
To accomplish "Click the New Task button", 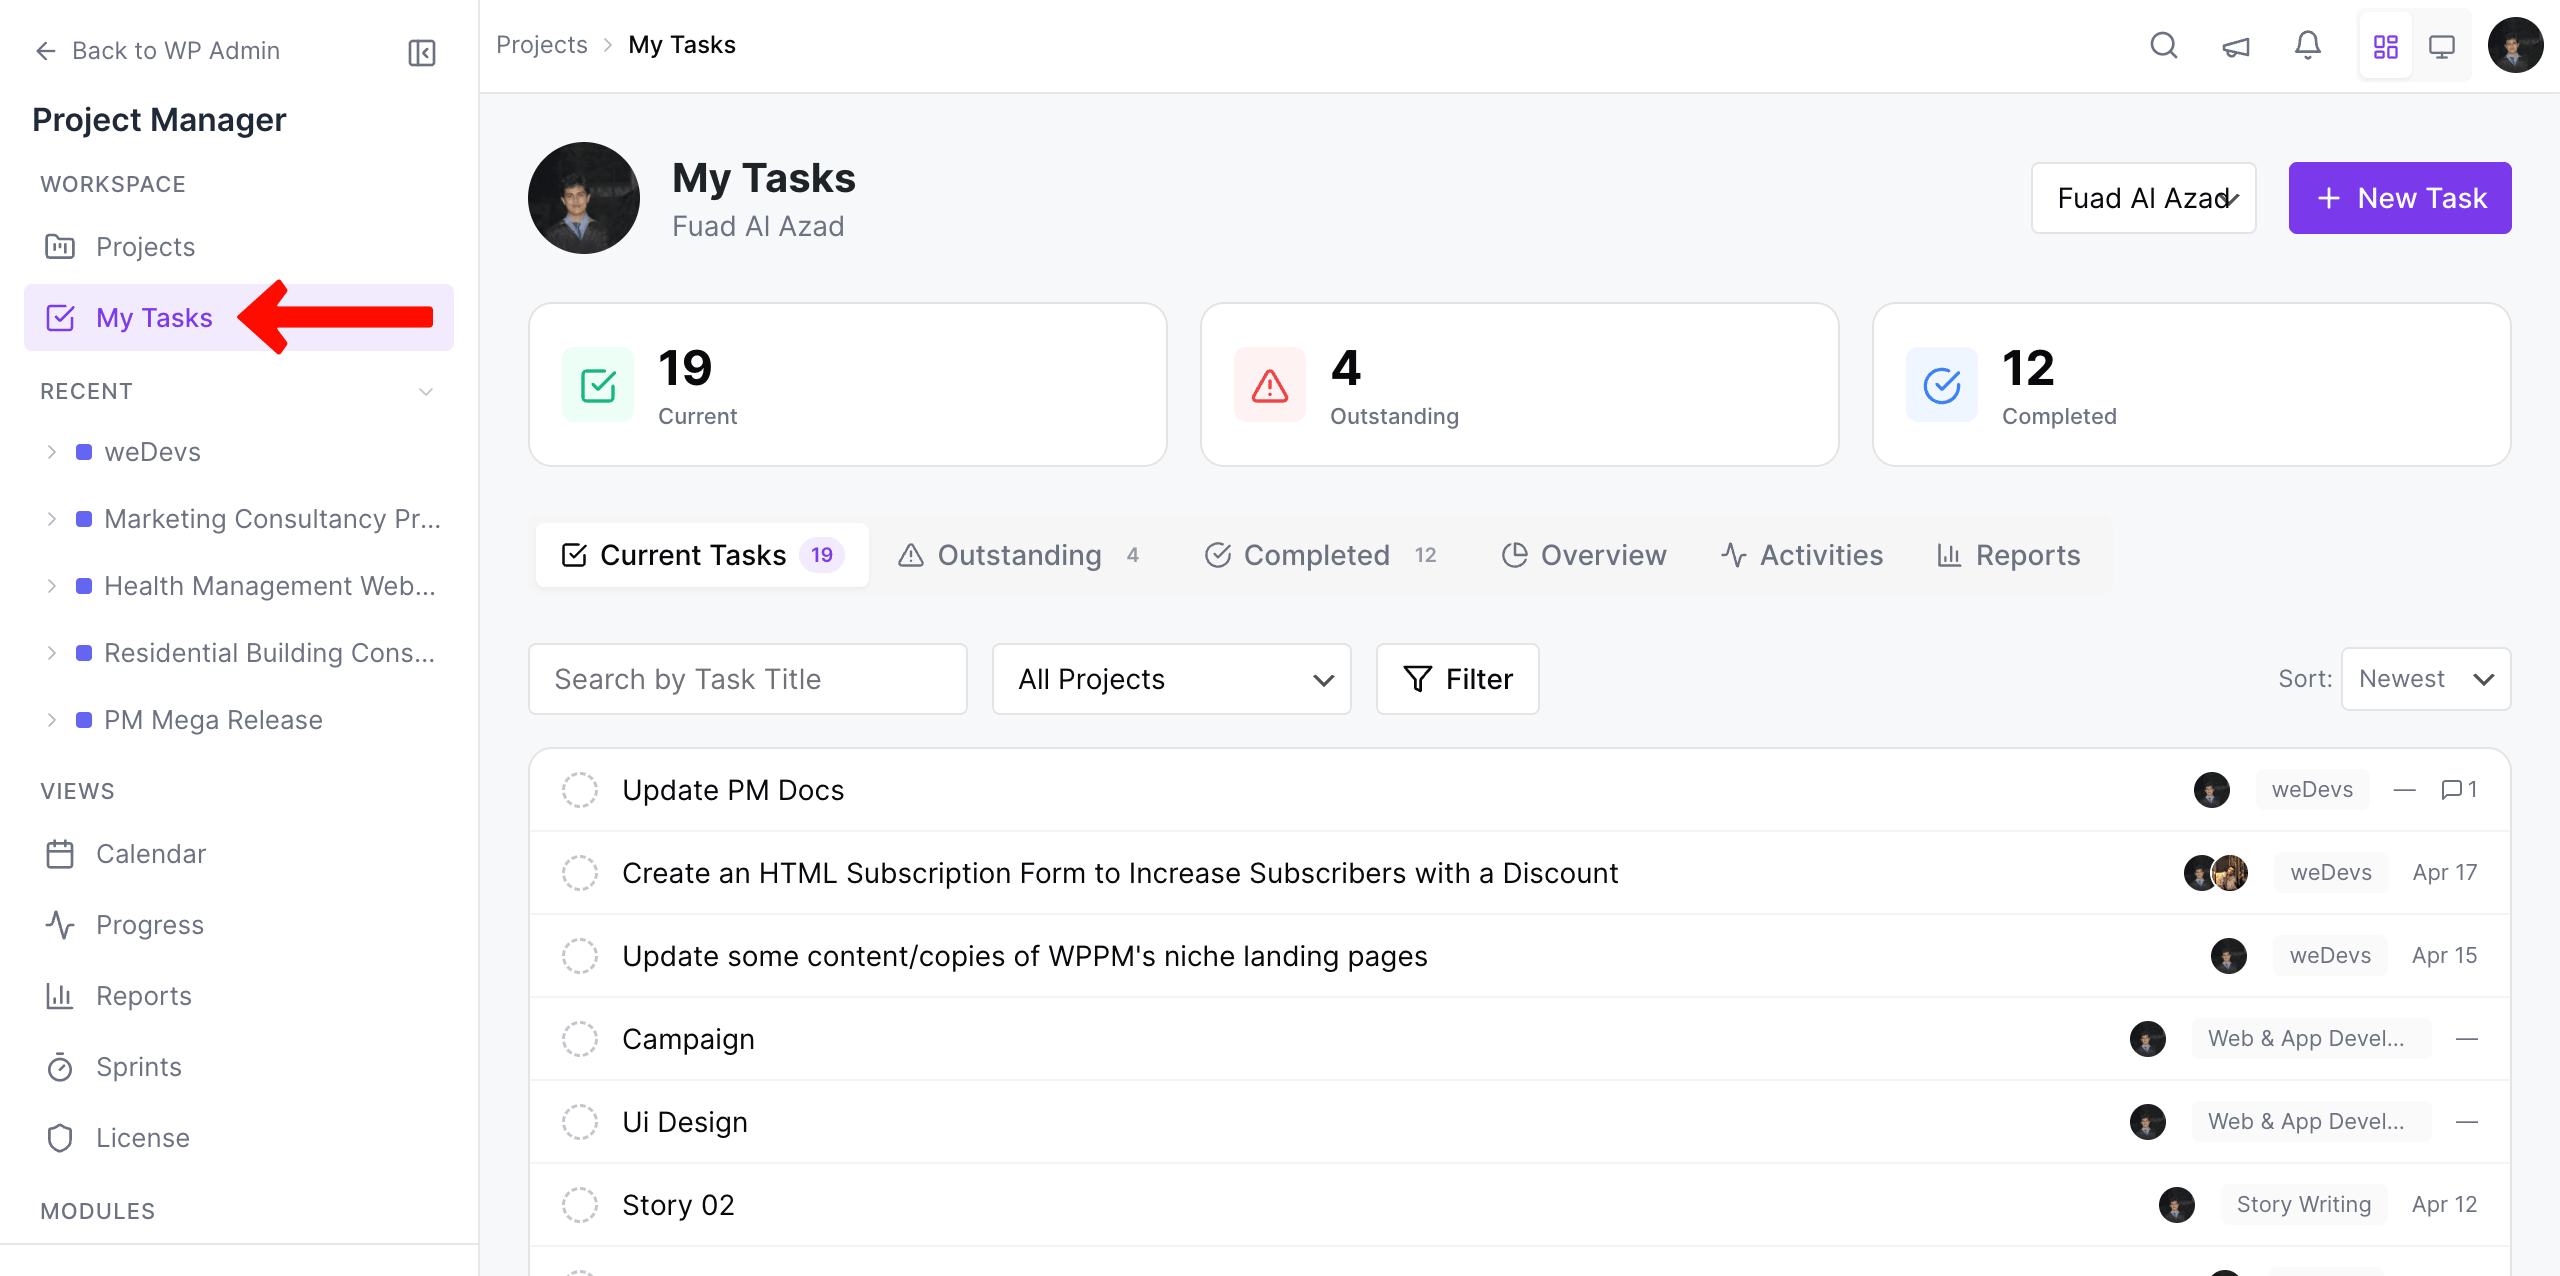I will click(2399, 197).
